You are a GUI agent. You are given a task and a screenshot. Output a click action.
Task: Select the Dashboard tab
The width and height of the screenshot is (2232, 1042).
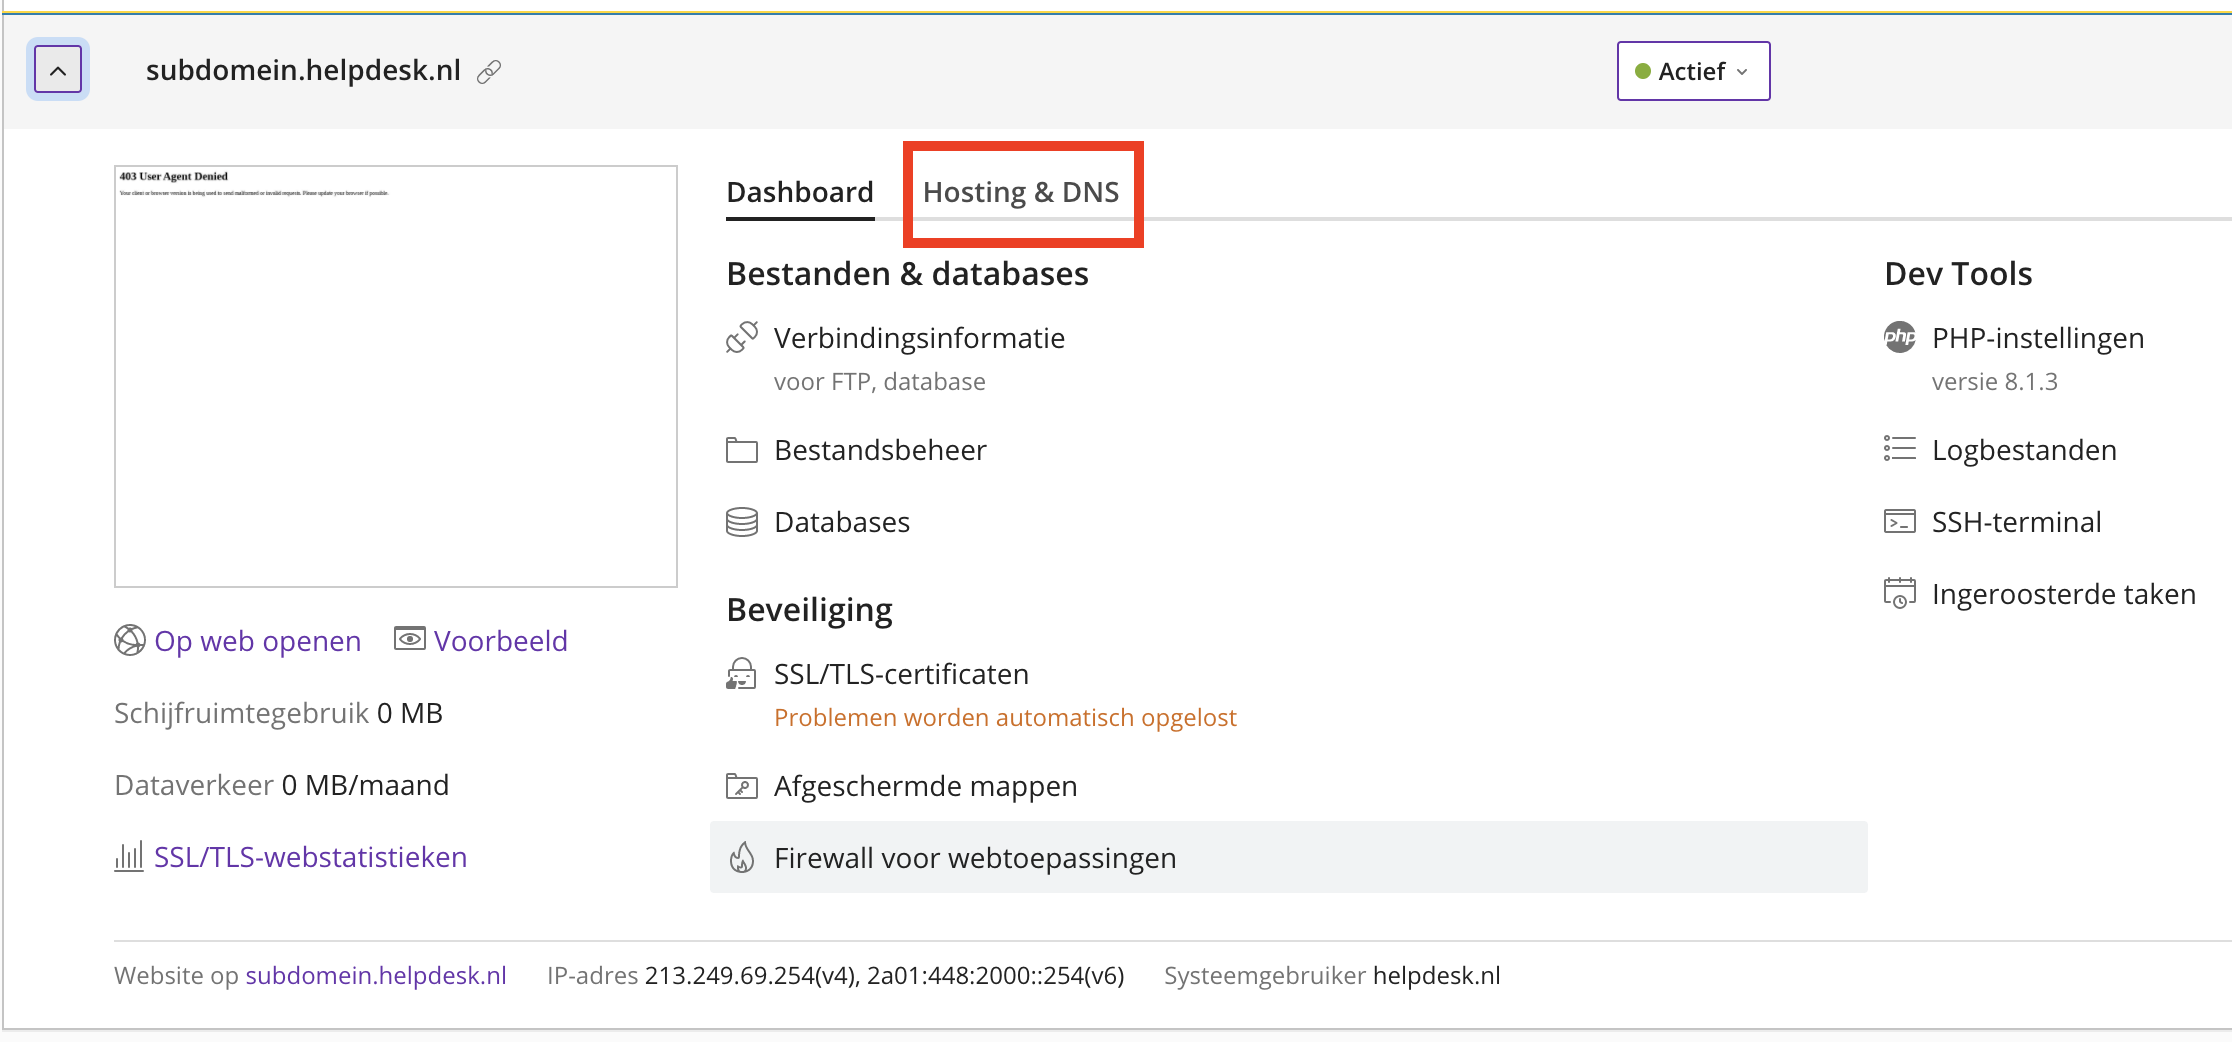tap(800, 192)
